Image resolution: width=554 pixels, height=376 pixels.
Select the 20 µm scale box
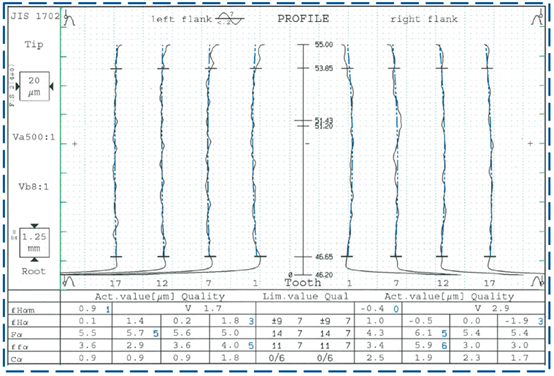[x=34, y=86]
